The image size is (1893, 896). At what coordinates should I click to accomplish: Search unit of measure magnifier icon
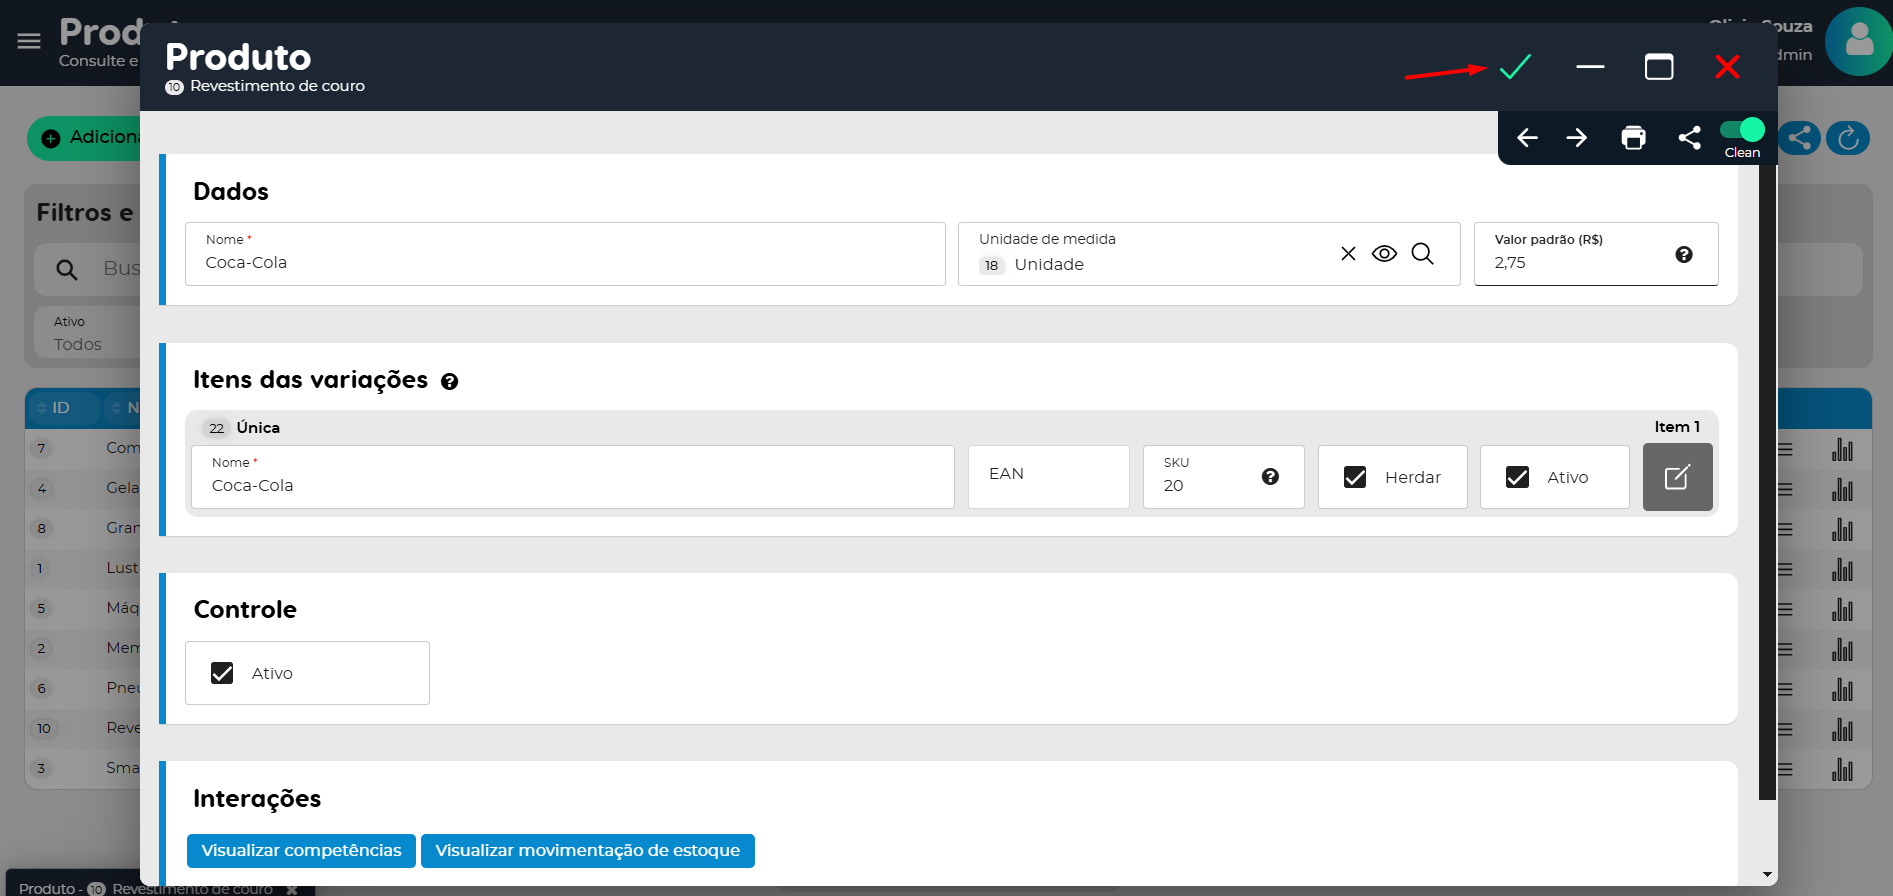point(1422,254)
